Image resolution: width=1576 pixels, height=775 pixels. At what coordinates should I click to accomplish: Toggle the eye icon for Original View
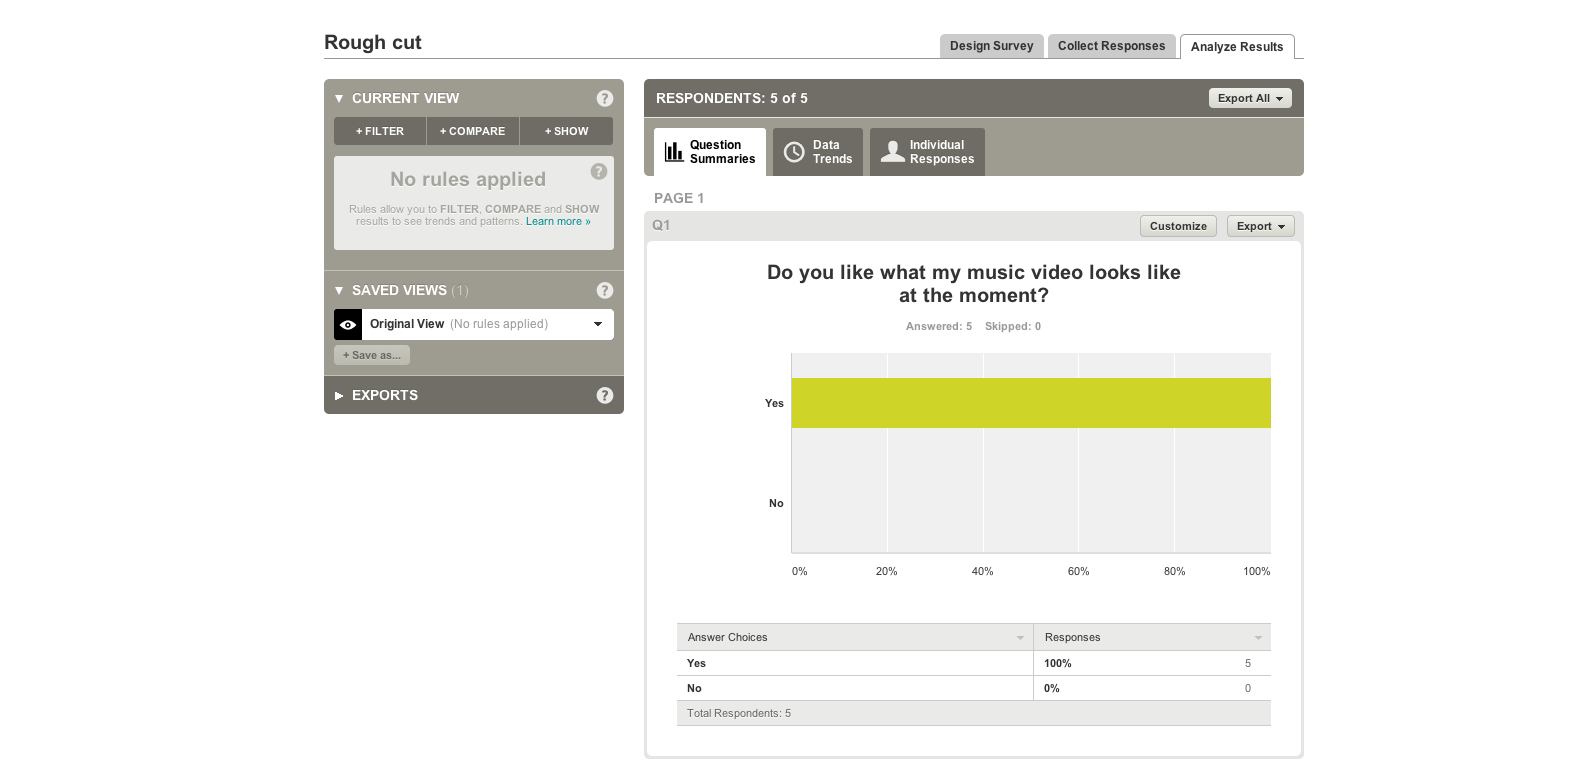pos(348,324)
